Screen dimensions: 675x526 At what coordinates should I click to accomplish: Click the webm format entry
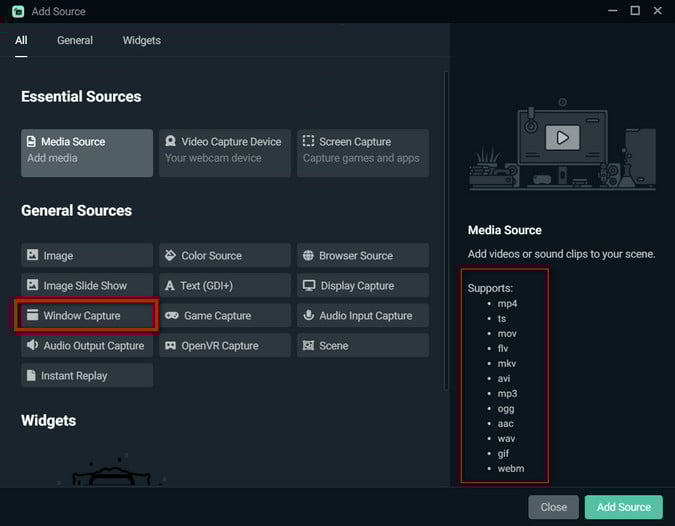[x=511, y=468]
